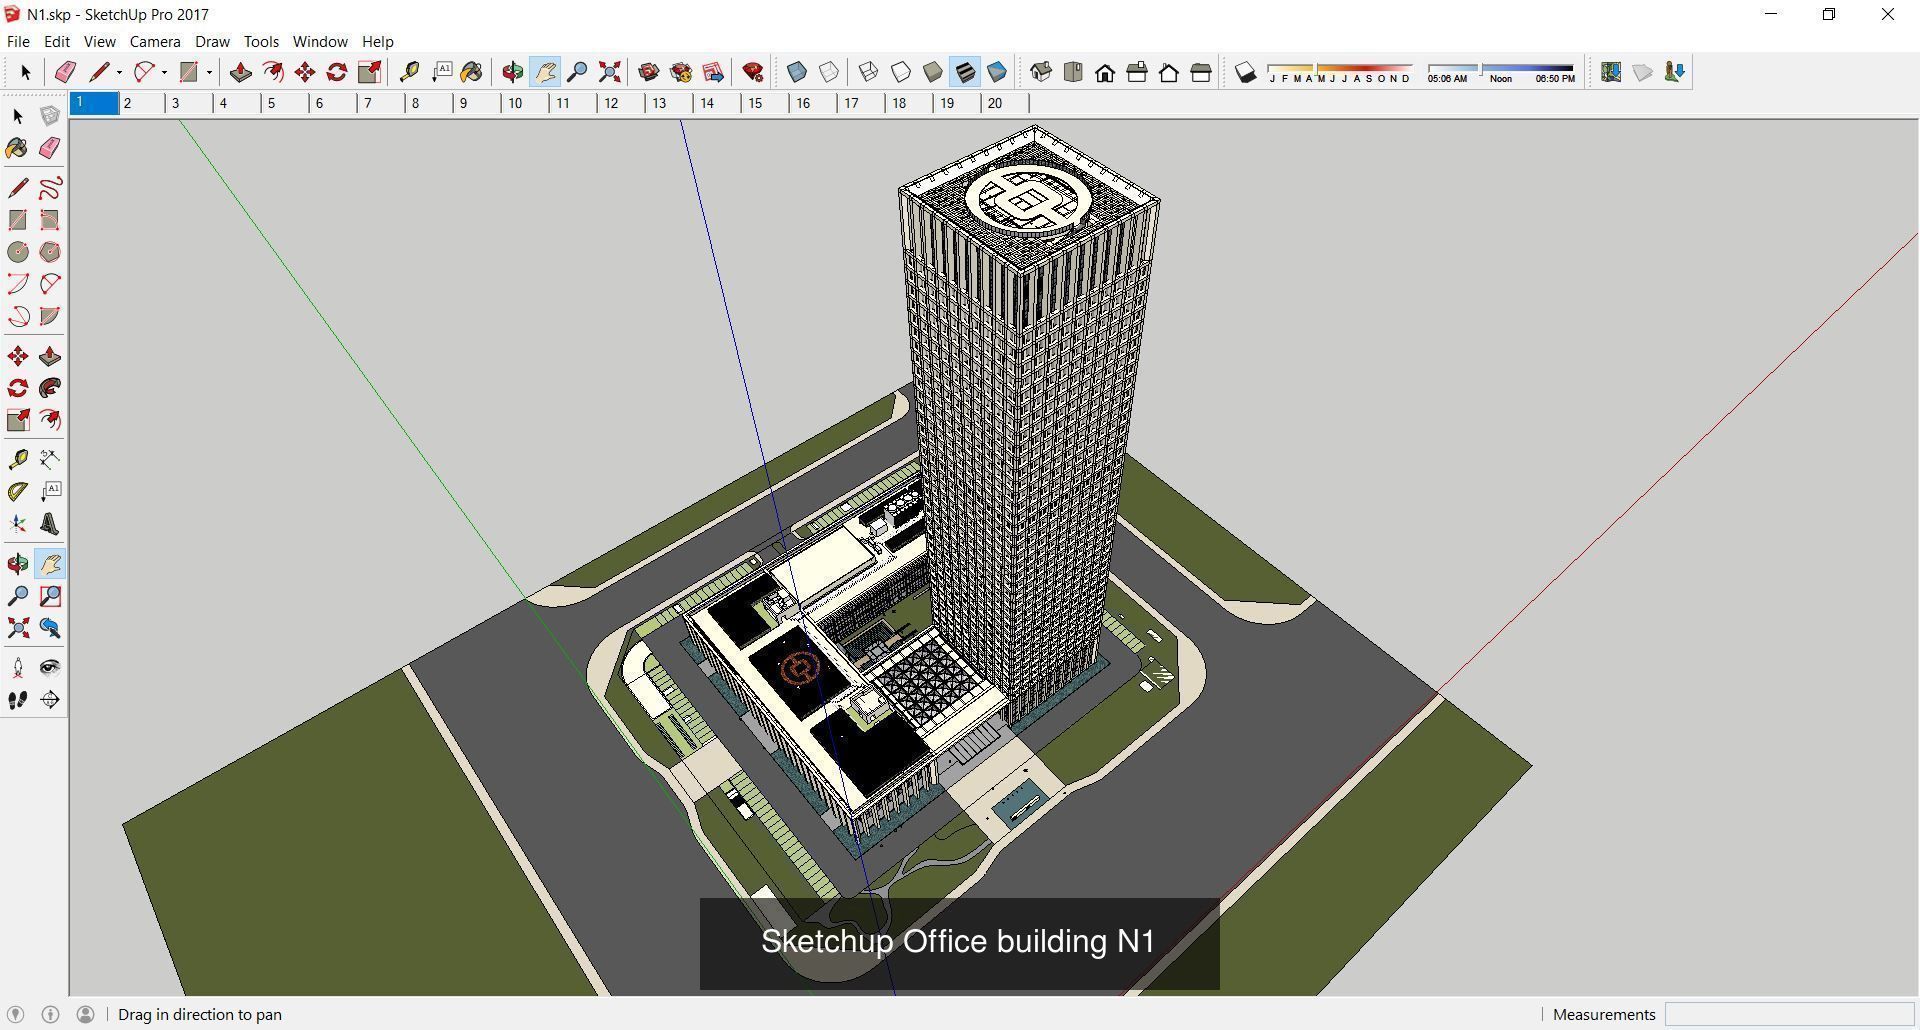1920x1030 pixels.
Task: Expand the Rectangle tool dropdown arrow
Action: point(209,72)
